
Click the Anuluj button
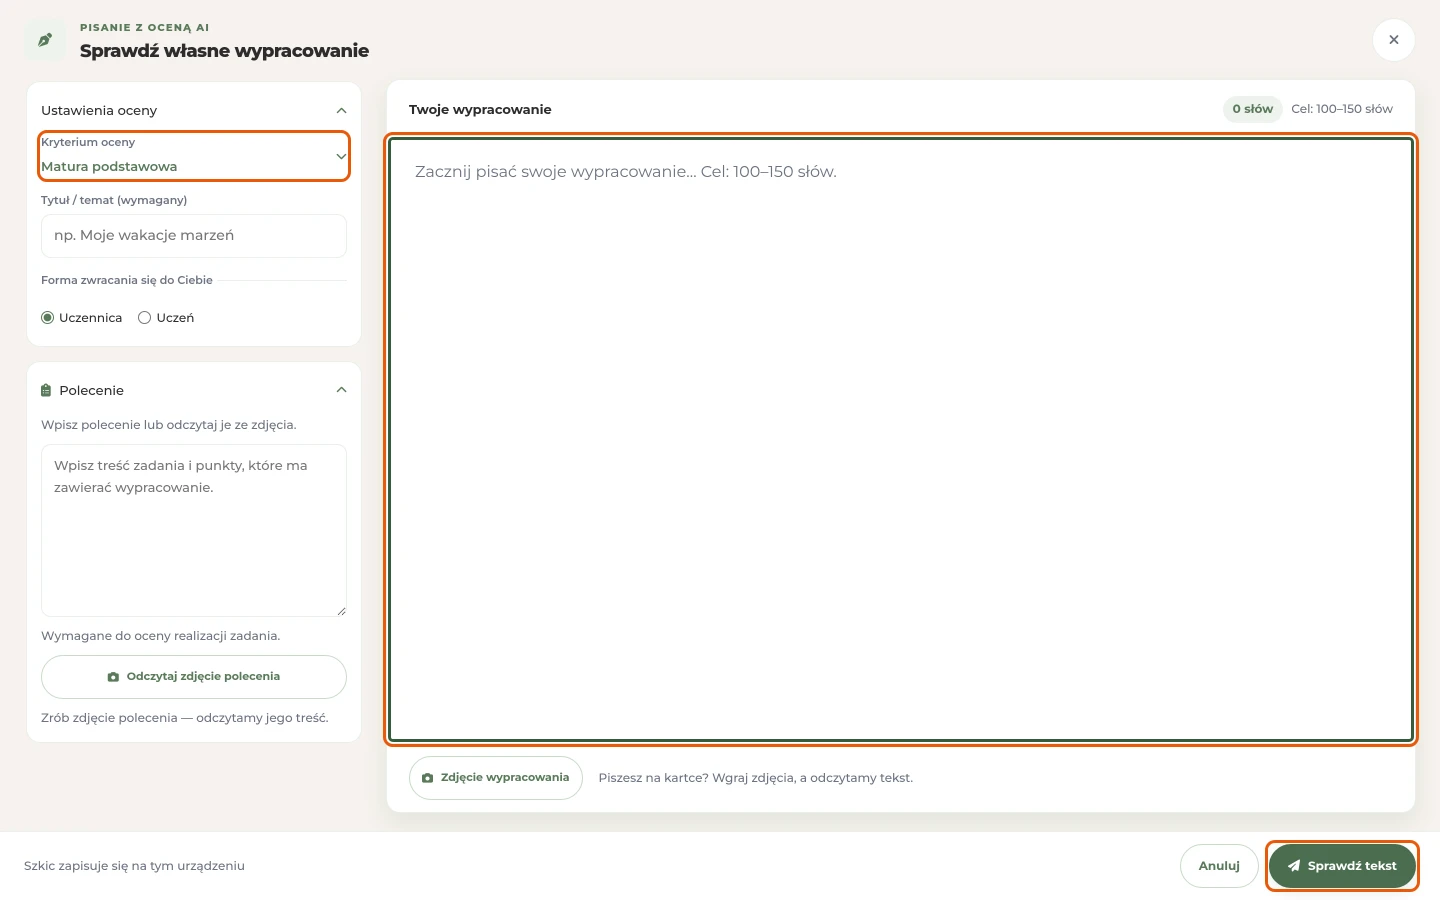pyautogui.click(x=1219, y=866)
